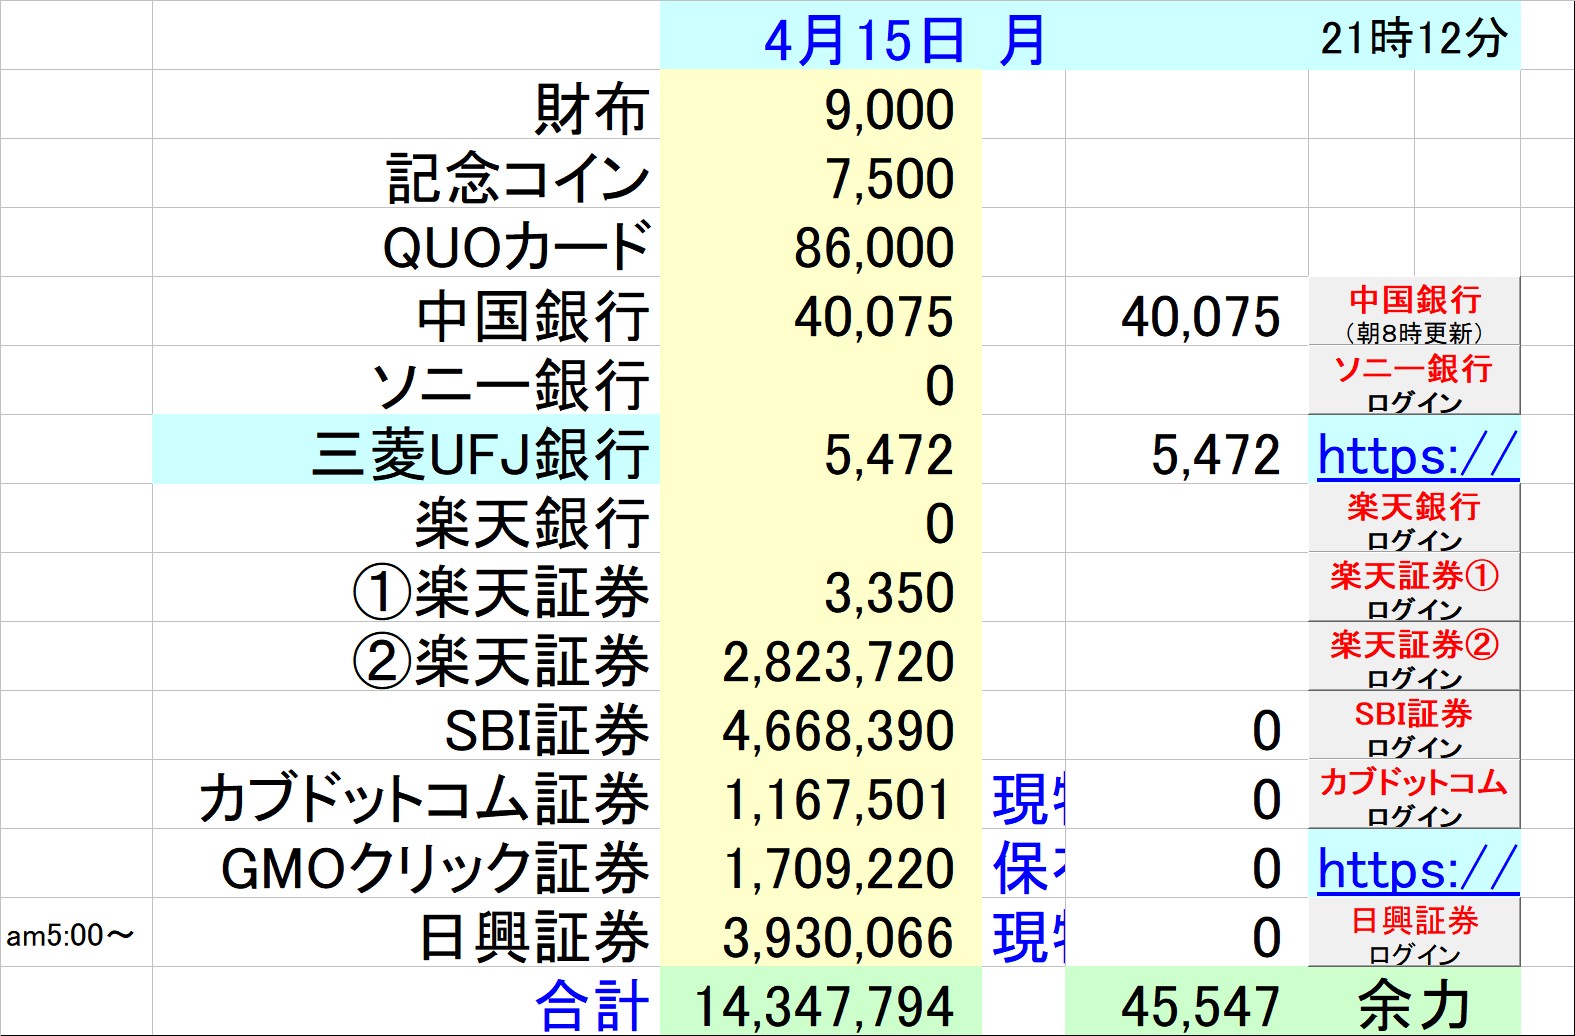Viewport: 1575px width, 1036px height.
Task: Select the 3,350 value cell
Action: point(821,588)
